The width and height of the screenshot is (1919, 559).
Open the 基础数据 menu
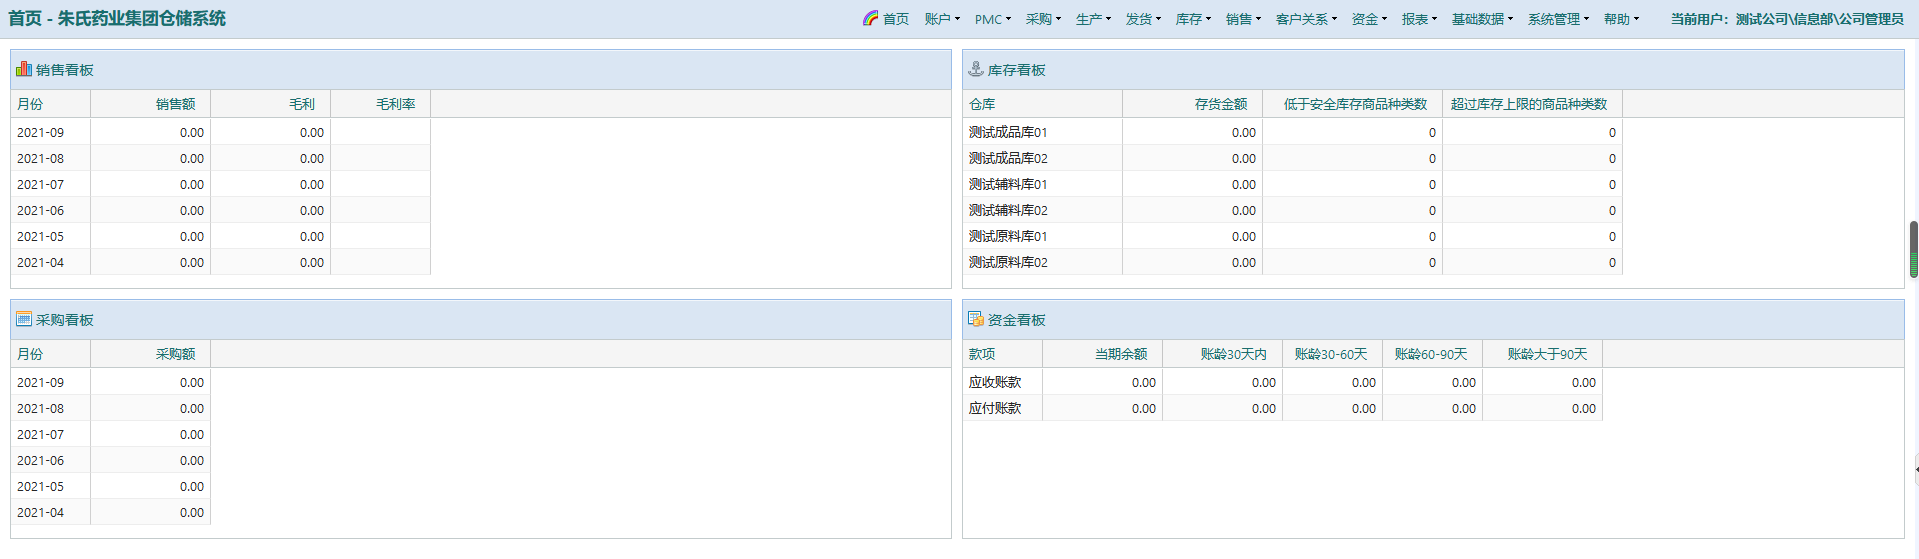1482,19
